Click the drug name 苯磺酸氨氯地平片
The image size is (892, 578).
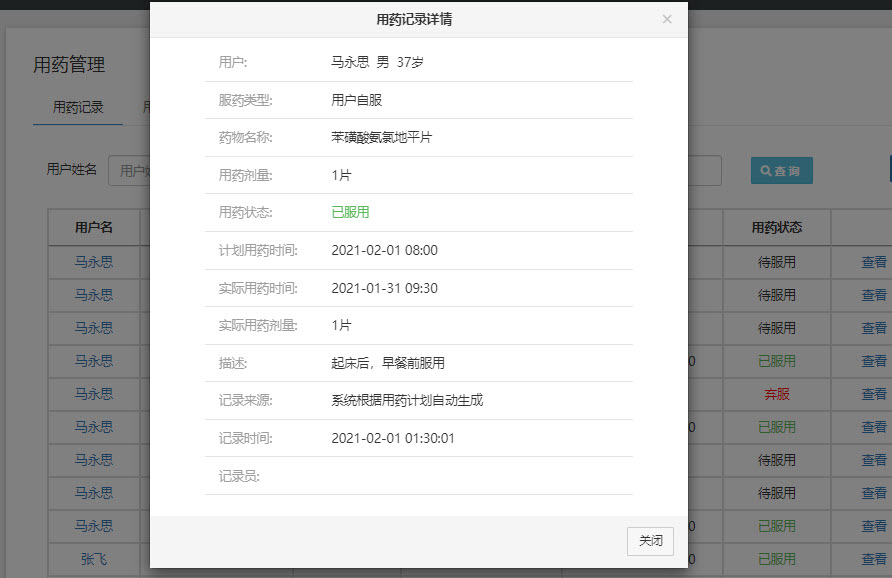[x=381, y=137]
